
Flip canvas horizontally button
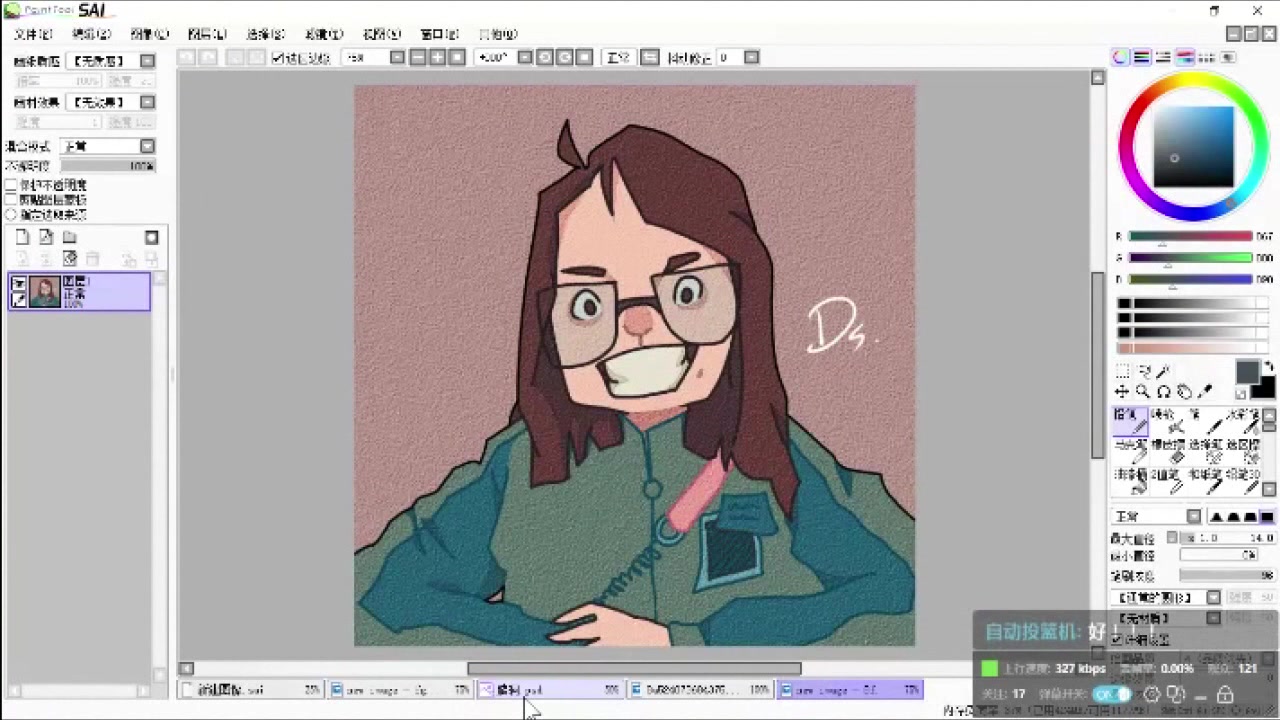click(649, 57)
